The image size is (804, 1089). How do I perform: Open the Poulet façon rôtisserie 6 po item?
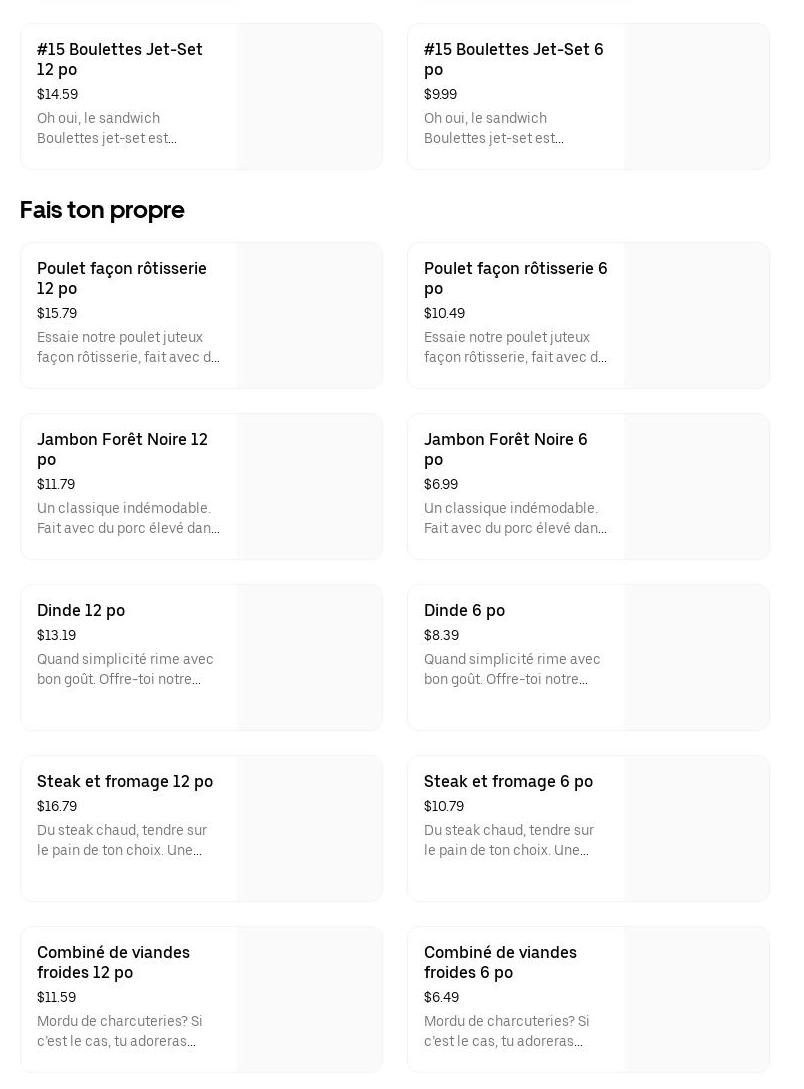[515, 278]
